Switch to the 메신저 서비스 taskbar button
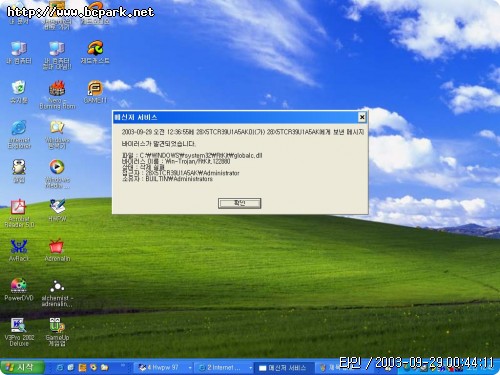This screenshot has height=375, width=500. pos(284,368)
